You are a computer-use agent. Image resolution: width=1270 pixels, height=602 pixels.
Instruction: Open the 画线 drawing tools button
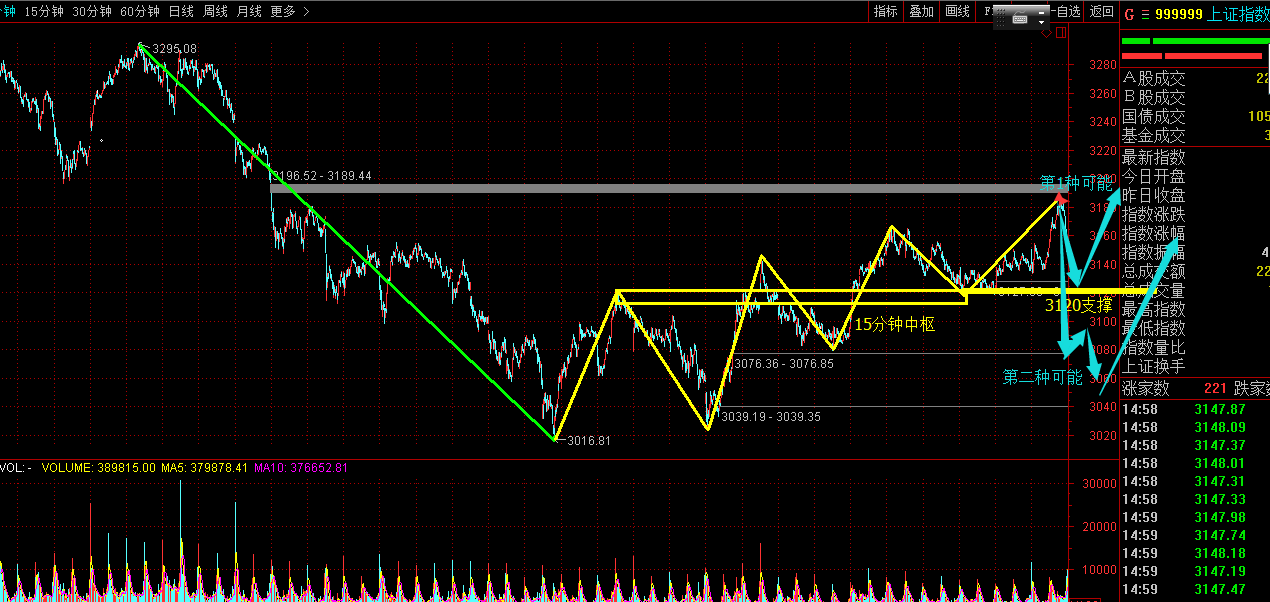click(x=957, y=11)
